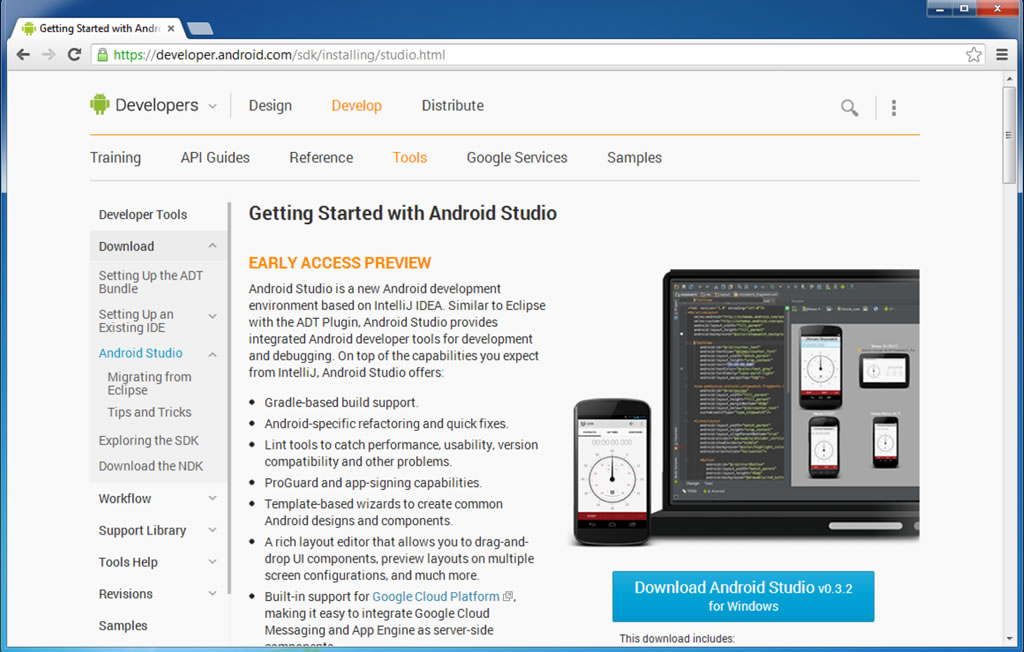Expand the Workflow section chevron
Image resolution: width=1024 pixels, height=652 pixels.
click(x=212, y=498)
